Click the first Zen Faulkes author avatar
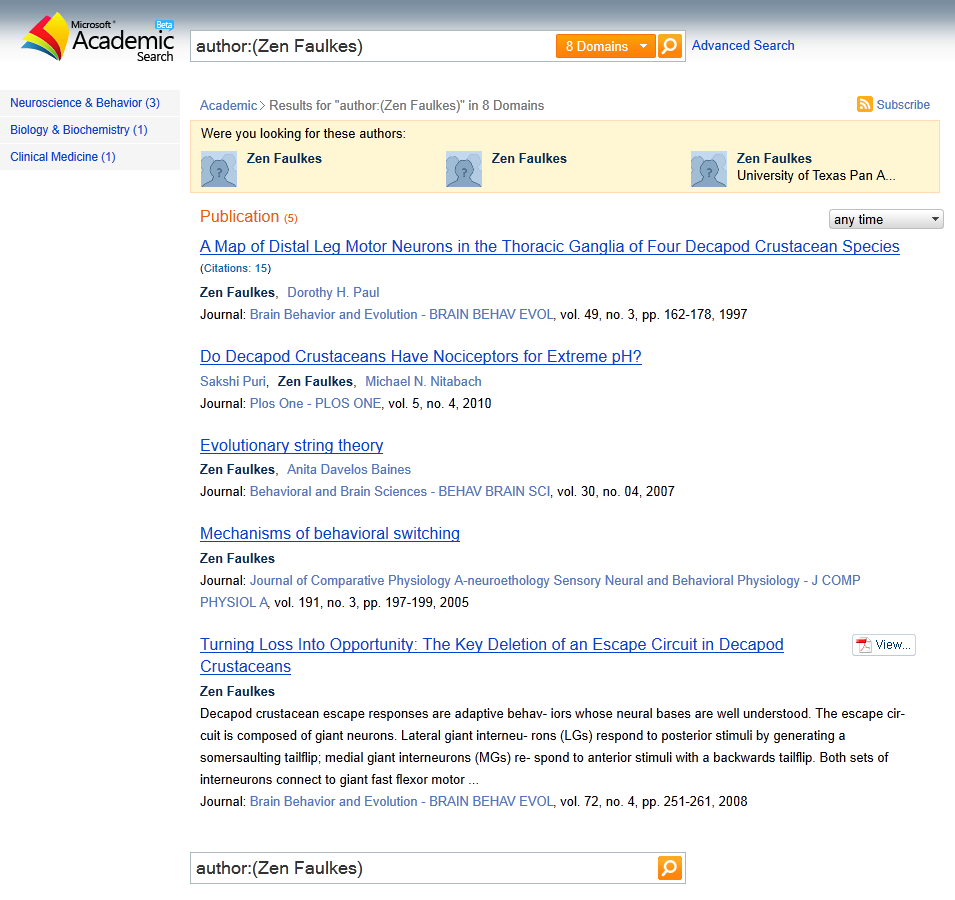 pos(218,168)
